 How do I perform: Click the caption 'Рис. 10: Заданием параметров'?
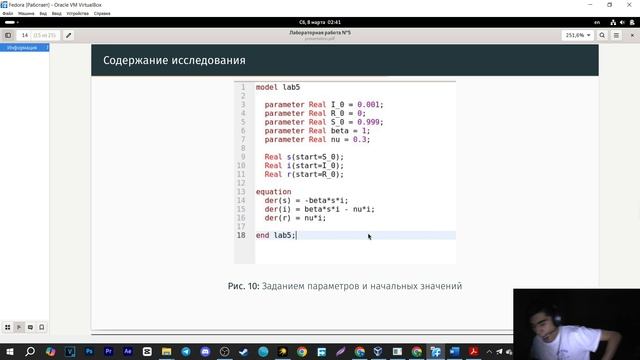click(x=345, y=286)
